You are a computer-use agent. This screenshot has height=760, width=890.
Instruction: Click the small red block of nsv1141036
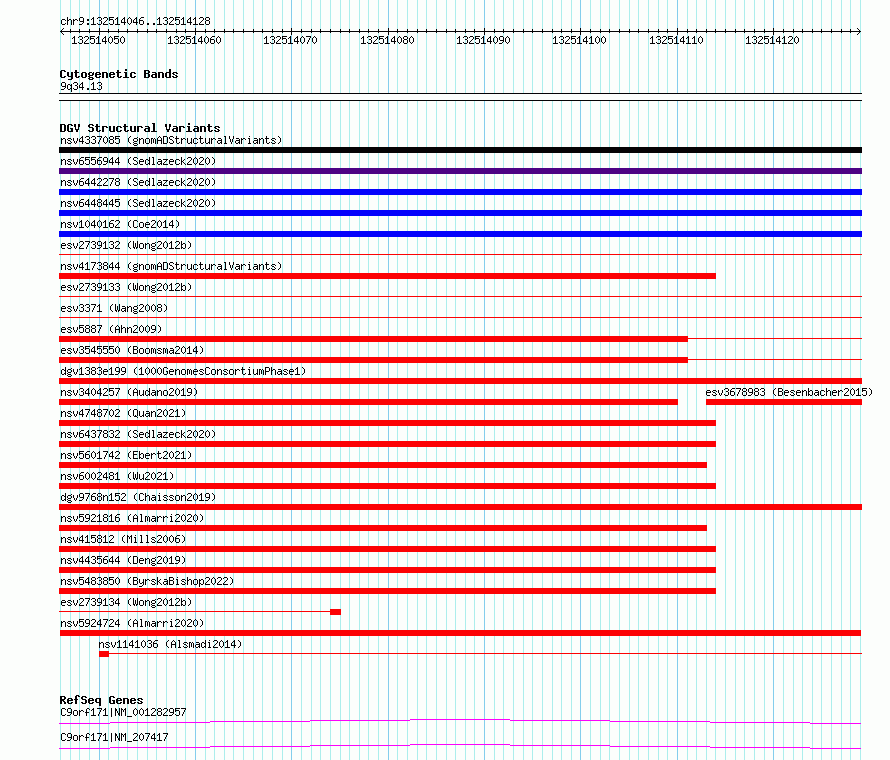pos(104,654)
